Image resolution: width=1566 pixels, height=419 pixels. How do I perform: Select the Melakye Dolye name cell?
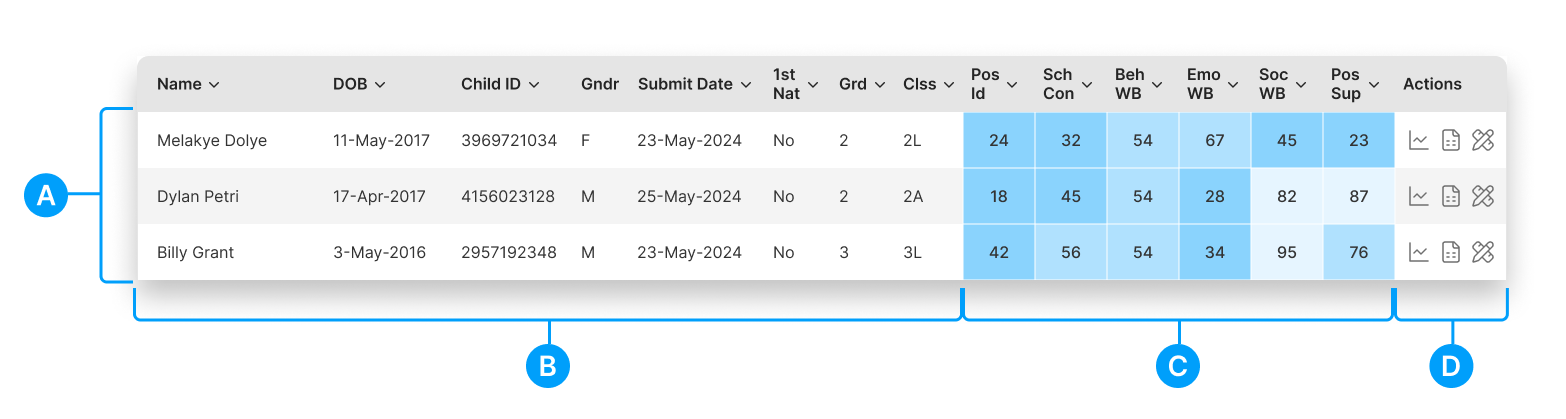(212, 140)
